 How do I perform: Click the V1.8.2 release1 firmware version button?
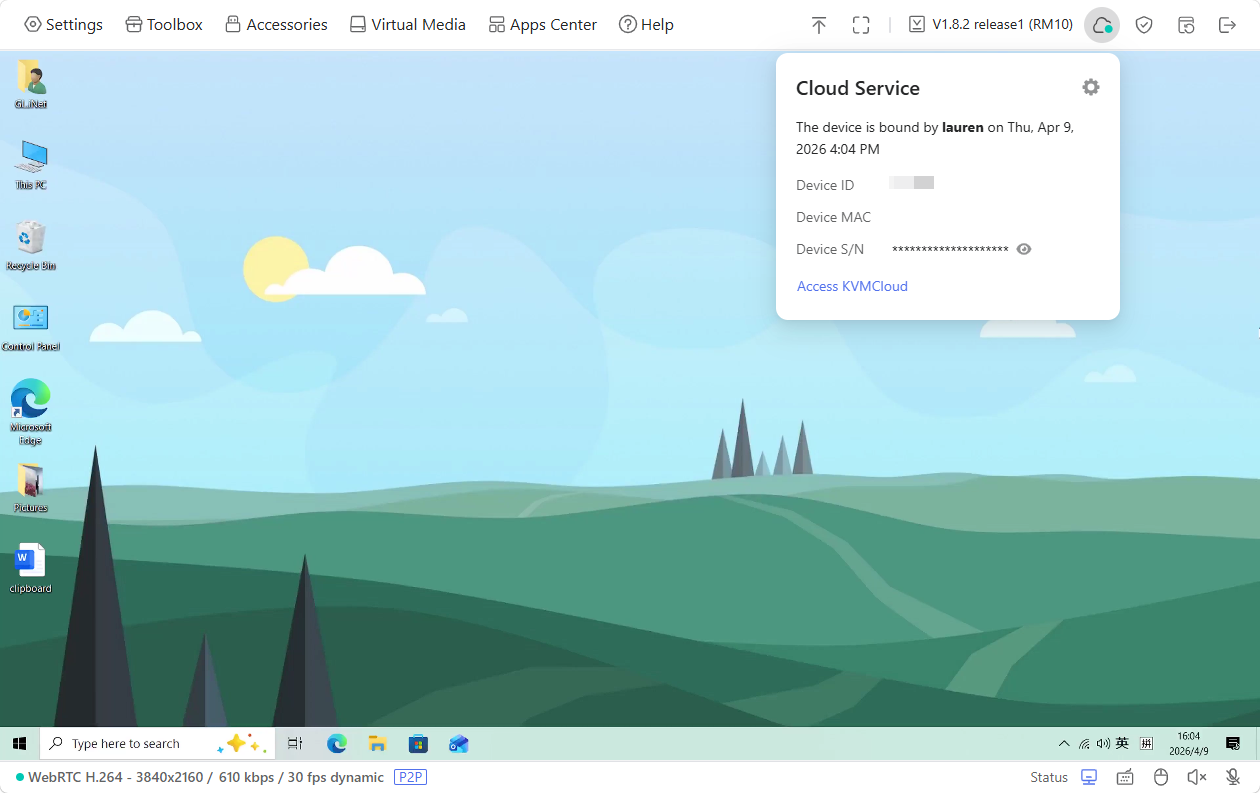(x=990, y=25)
